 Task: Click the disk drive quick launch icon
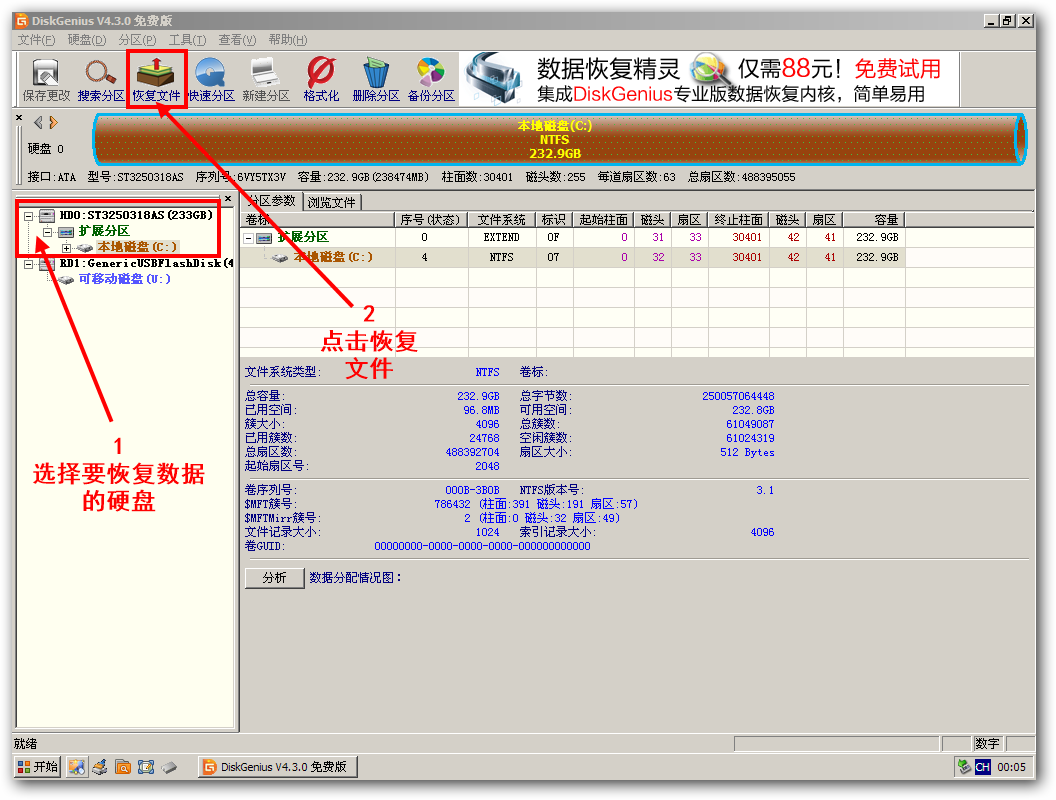tap(168, 766)
